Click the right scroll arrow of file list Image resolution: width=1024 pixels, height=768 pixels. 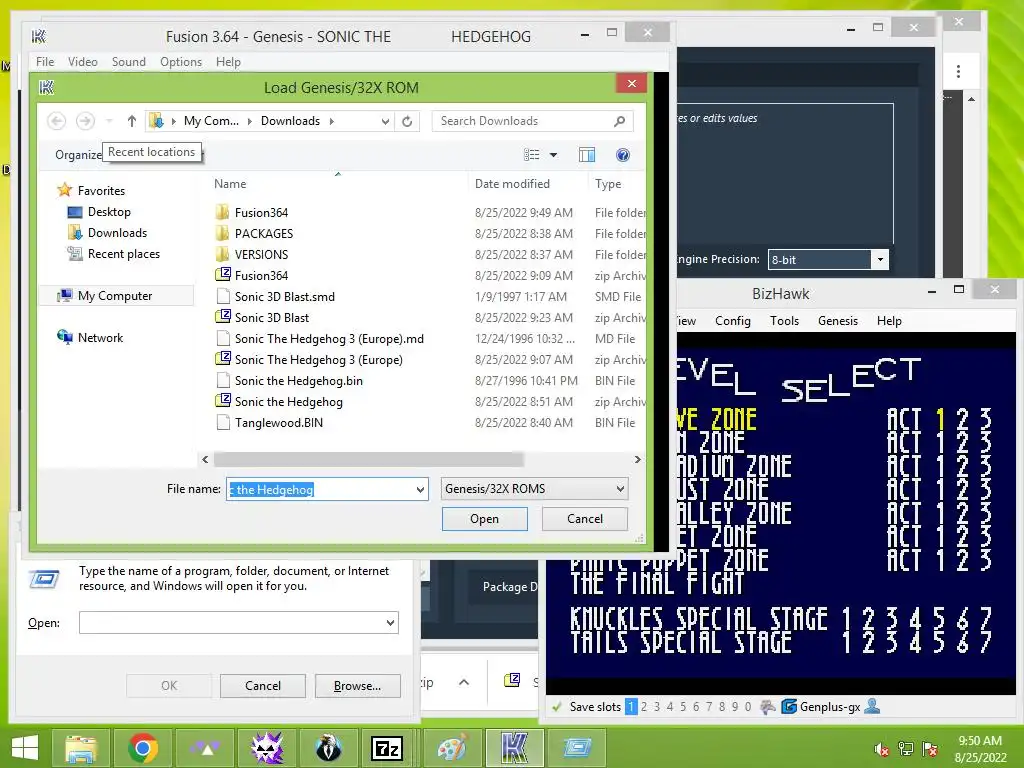tap(637, 460)
